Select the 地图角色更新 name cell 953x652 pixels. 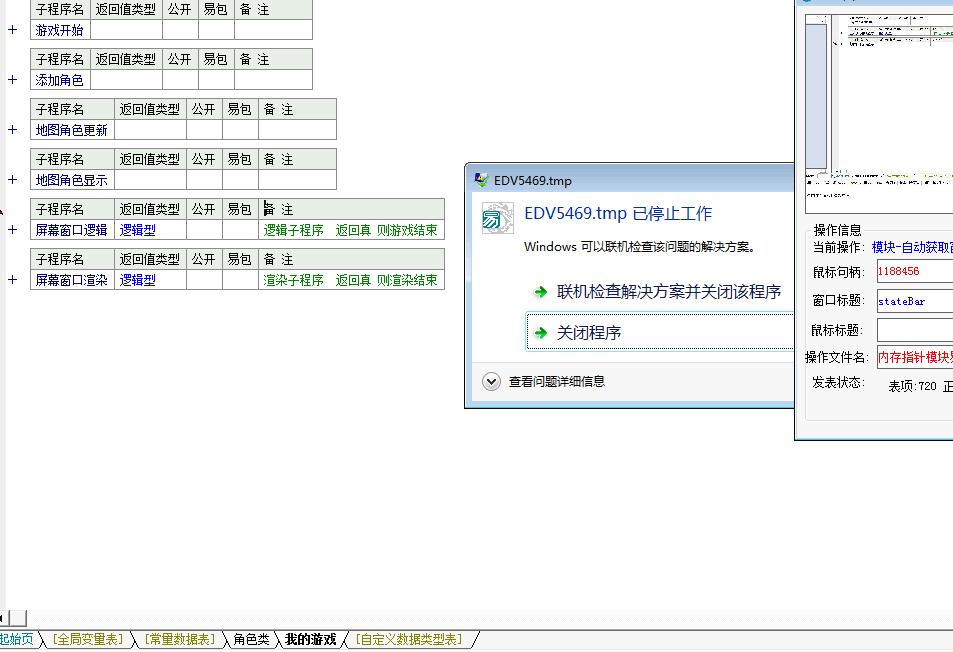pos(72,129)
